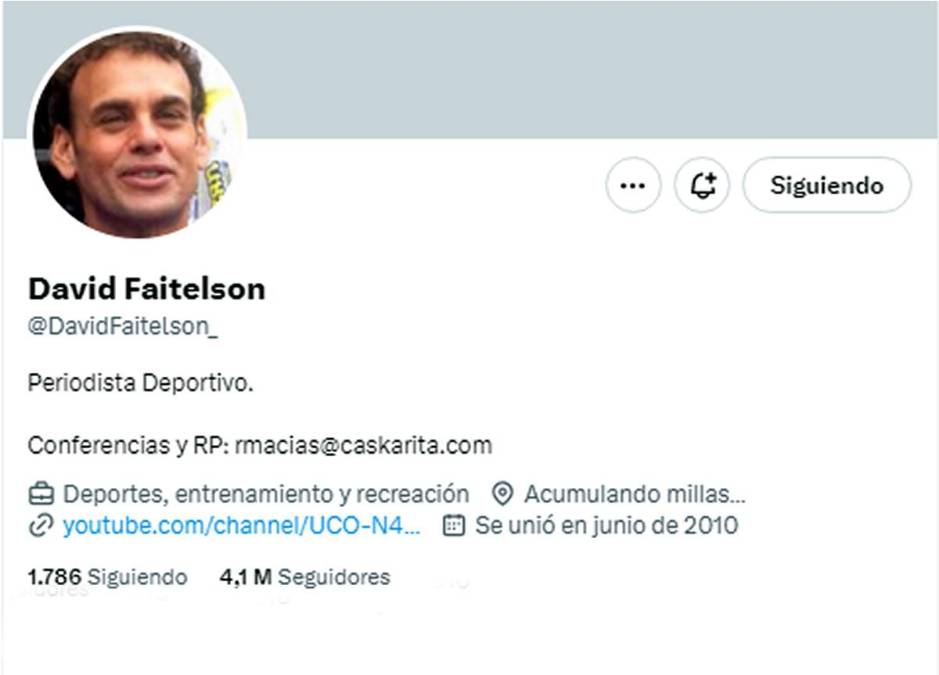Select the David Faitelson display name

(x=147, y=289)
